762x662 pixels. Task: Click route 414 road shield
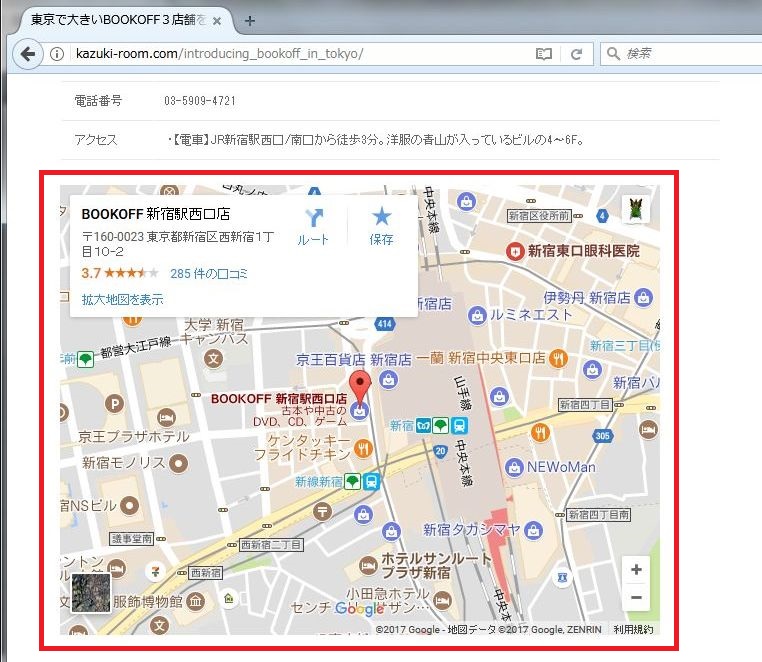click(x=384, y=324)
